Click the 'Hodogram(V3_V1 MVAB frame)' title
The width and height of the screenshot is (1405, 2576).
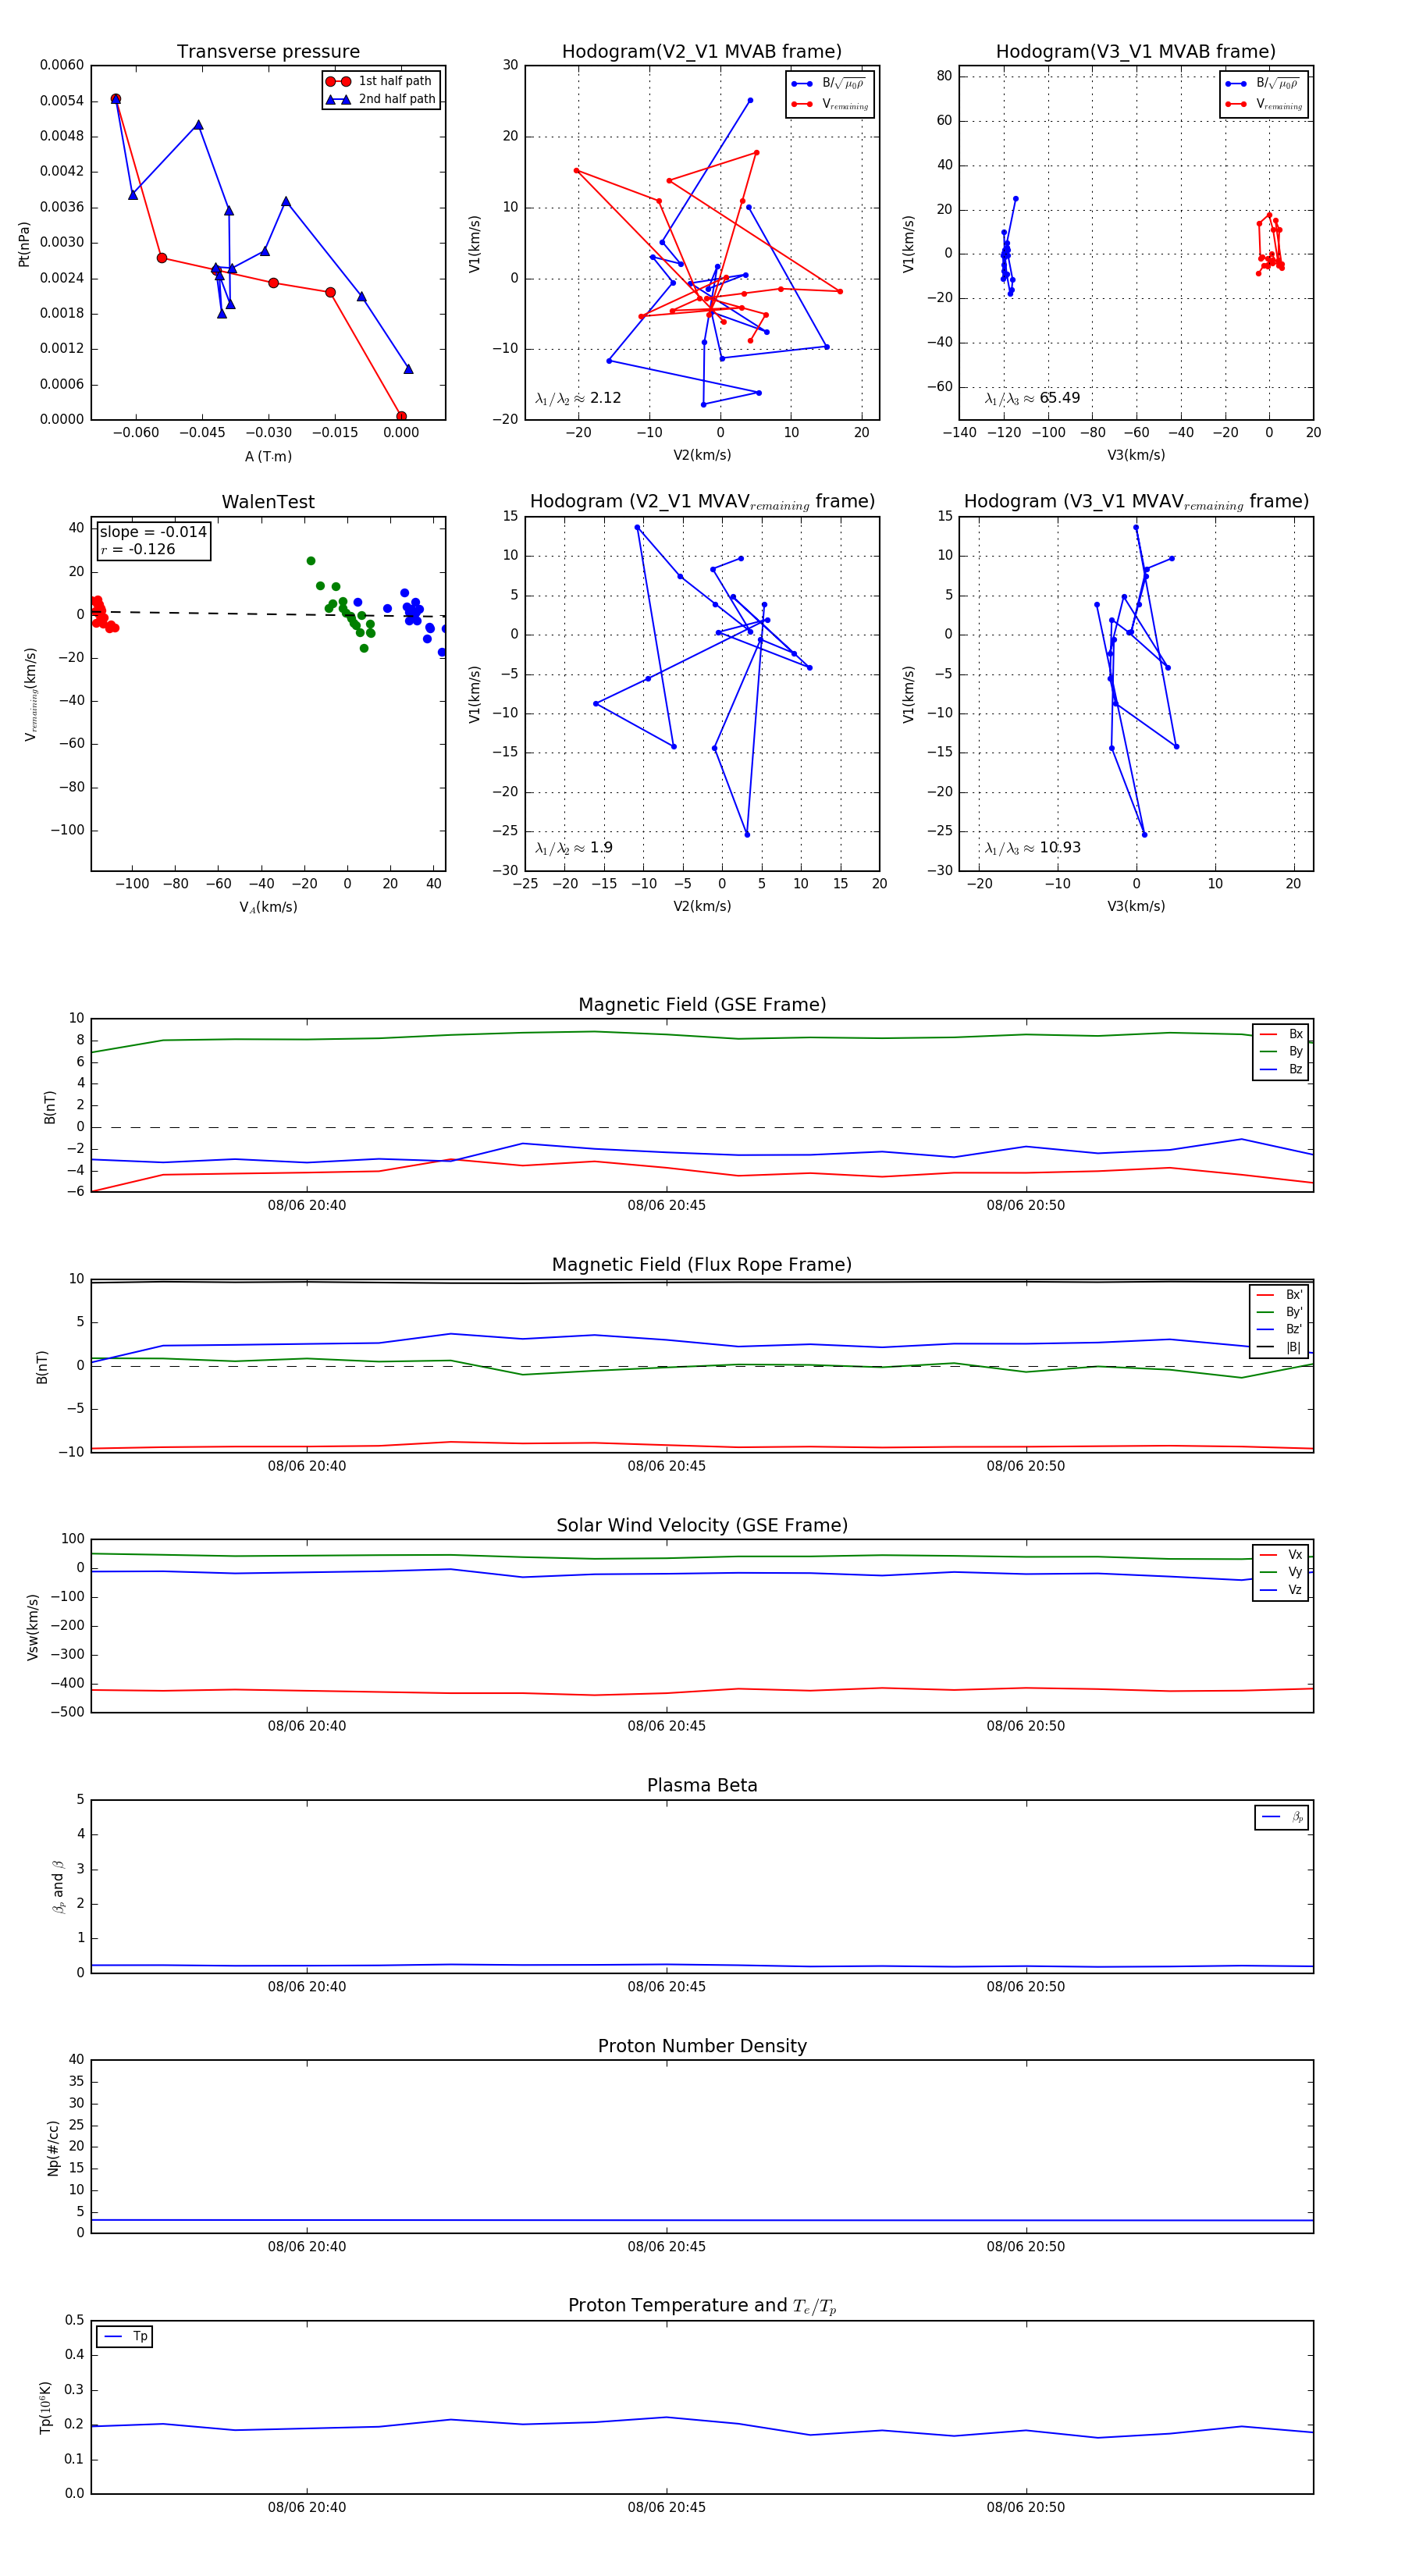[x=1136, y=51]
